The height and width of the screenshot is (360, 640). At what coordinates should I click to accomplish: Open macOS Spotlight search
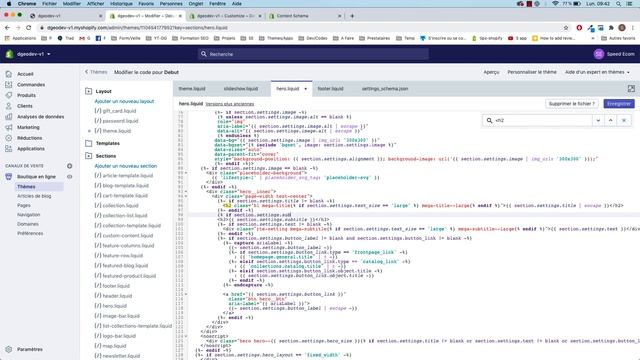pos(618,4)
